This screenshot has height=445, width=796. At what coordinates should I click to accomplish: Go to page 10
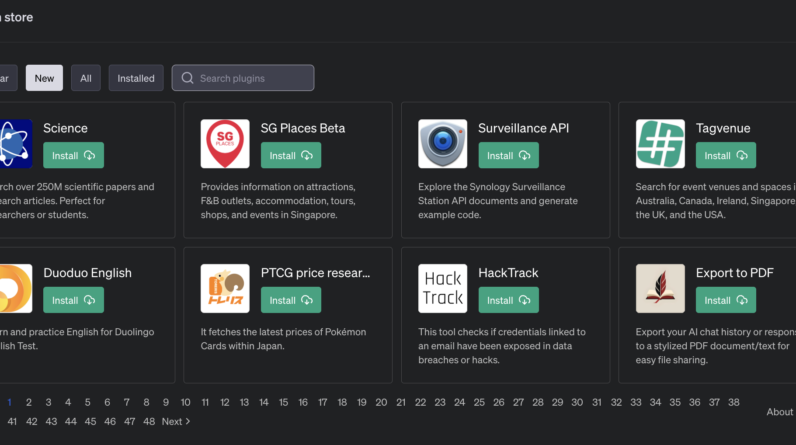pyautogui.click(x=185, y=402)
